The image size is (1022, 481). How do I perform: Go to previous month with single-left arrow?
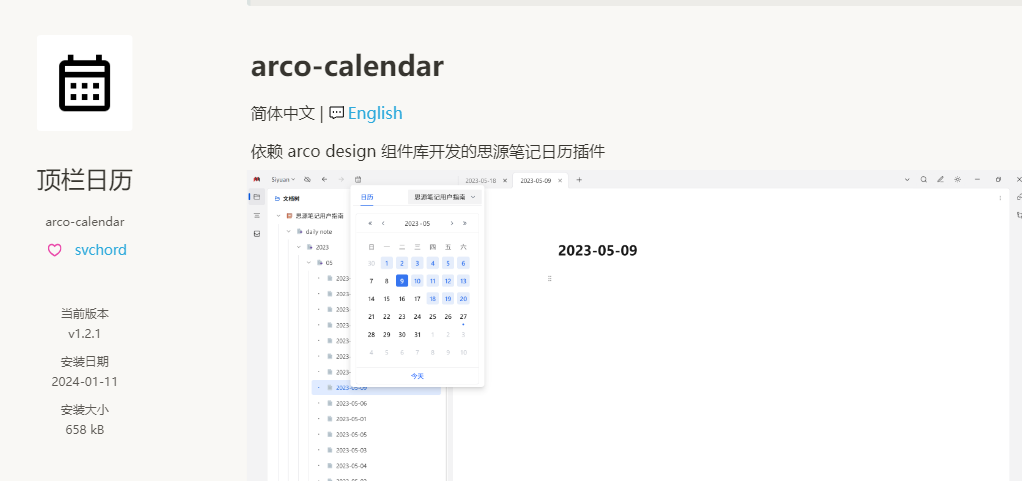click(x=383, y=224)
